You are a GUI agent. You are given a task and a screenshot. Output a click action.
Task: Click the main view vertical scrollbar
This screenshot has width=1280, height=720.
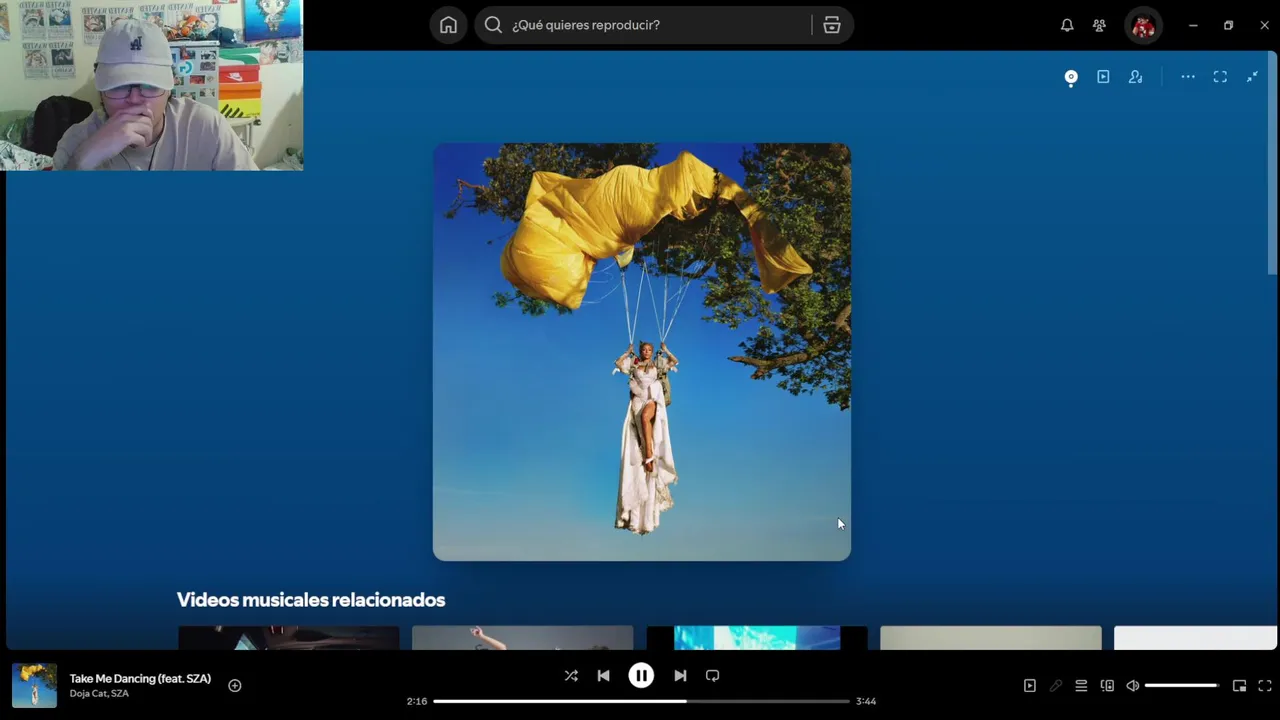click(1273, 165)
